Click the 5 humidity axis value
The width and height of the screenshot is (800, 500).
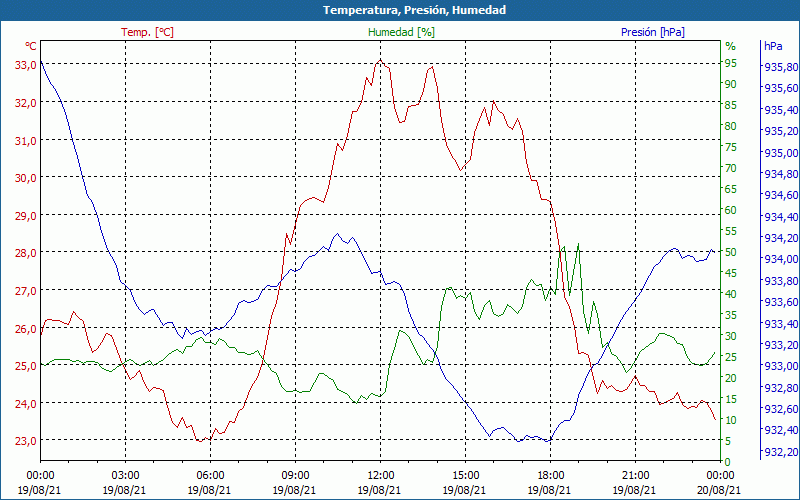pyautogui.click(x=728, y=441)
